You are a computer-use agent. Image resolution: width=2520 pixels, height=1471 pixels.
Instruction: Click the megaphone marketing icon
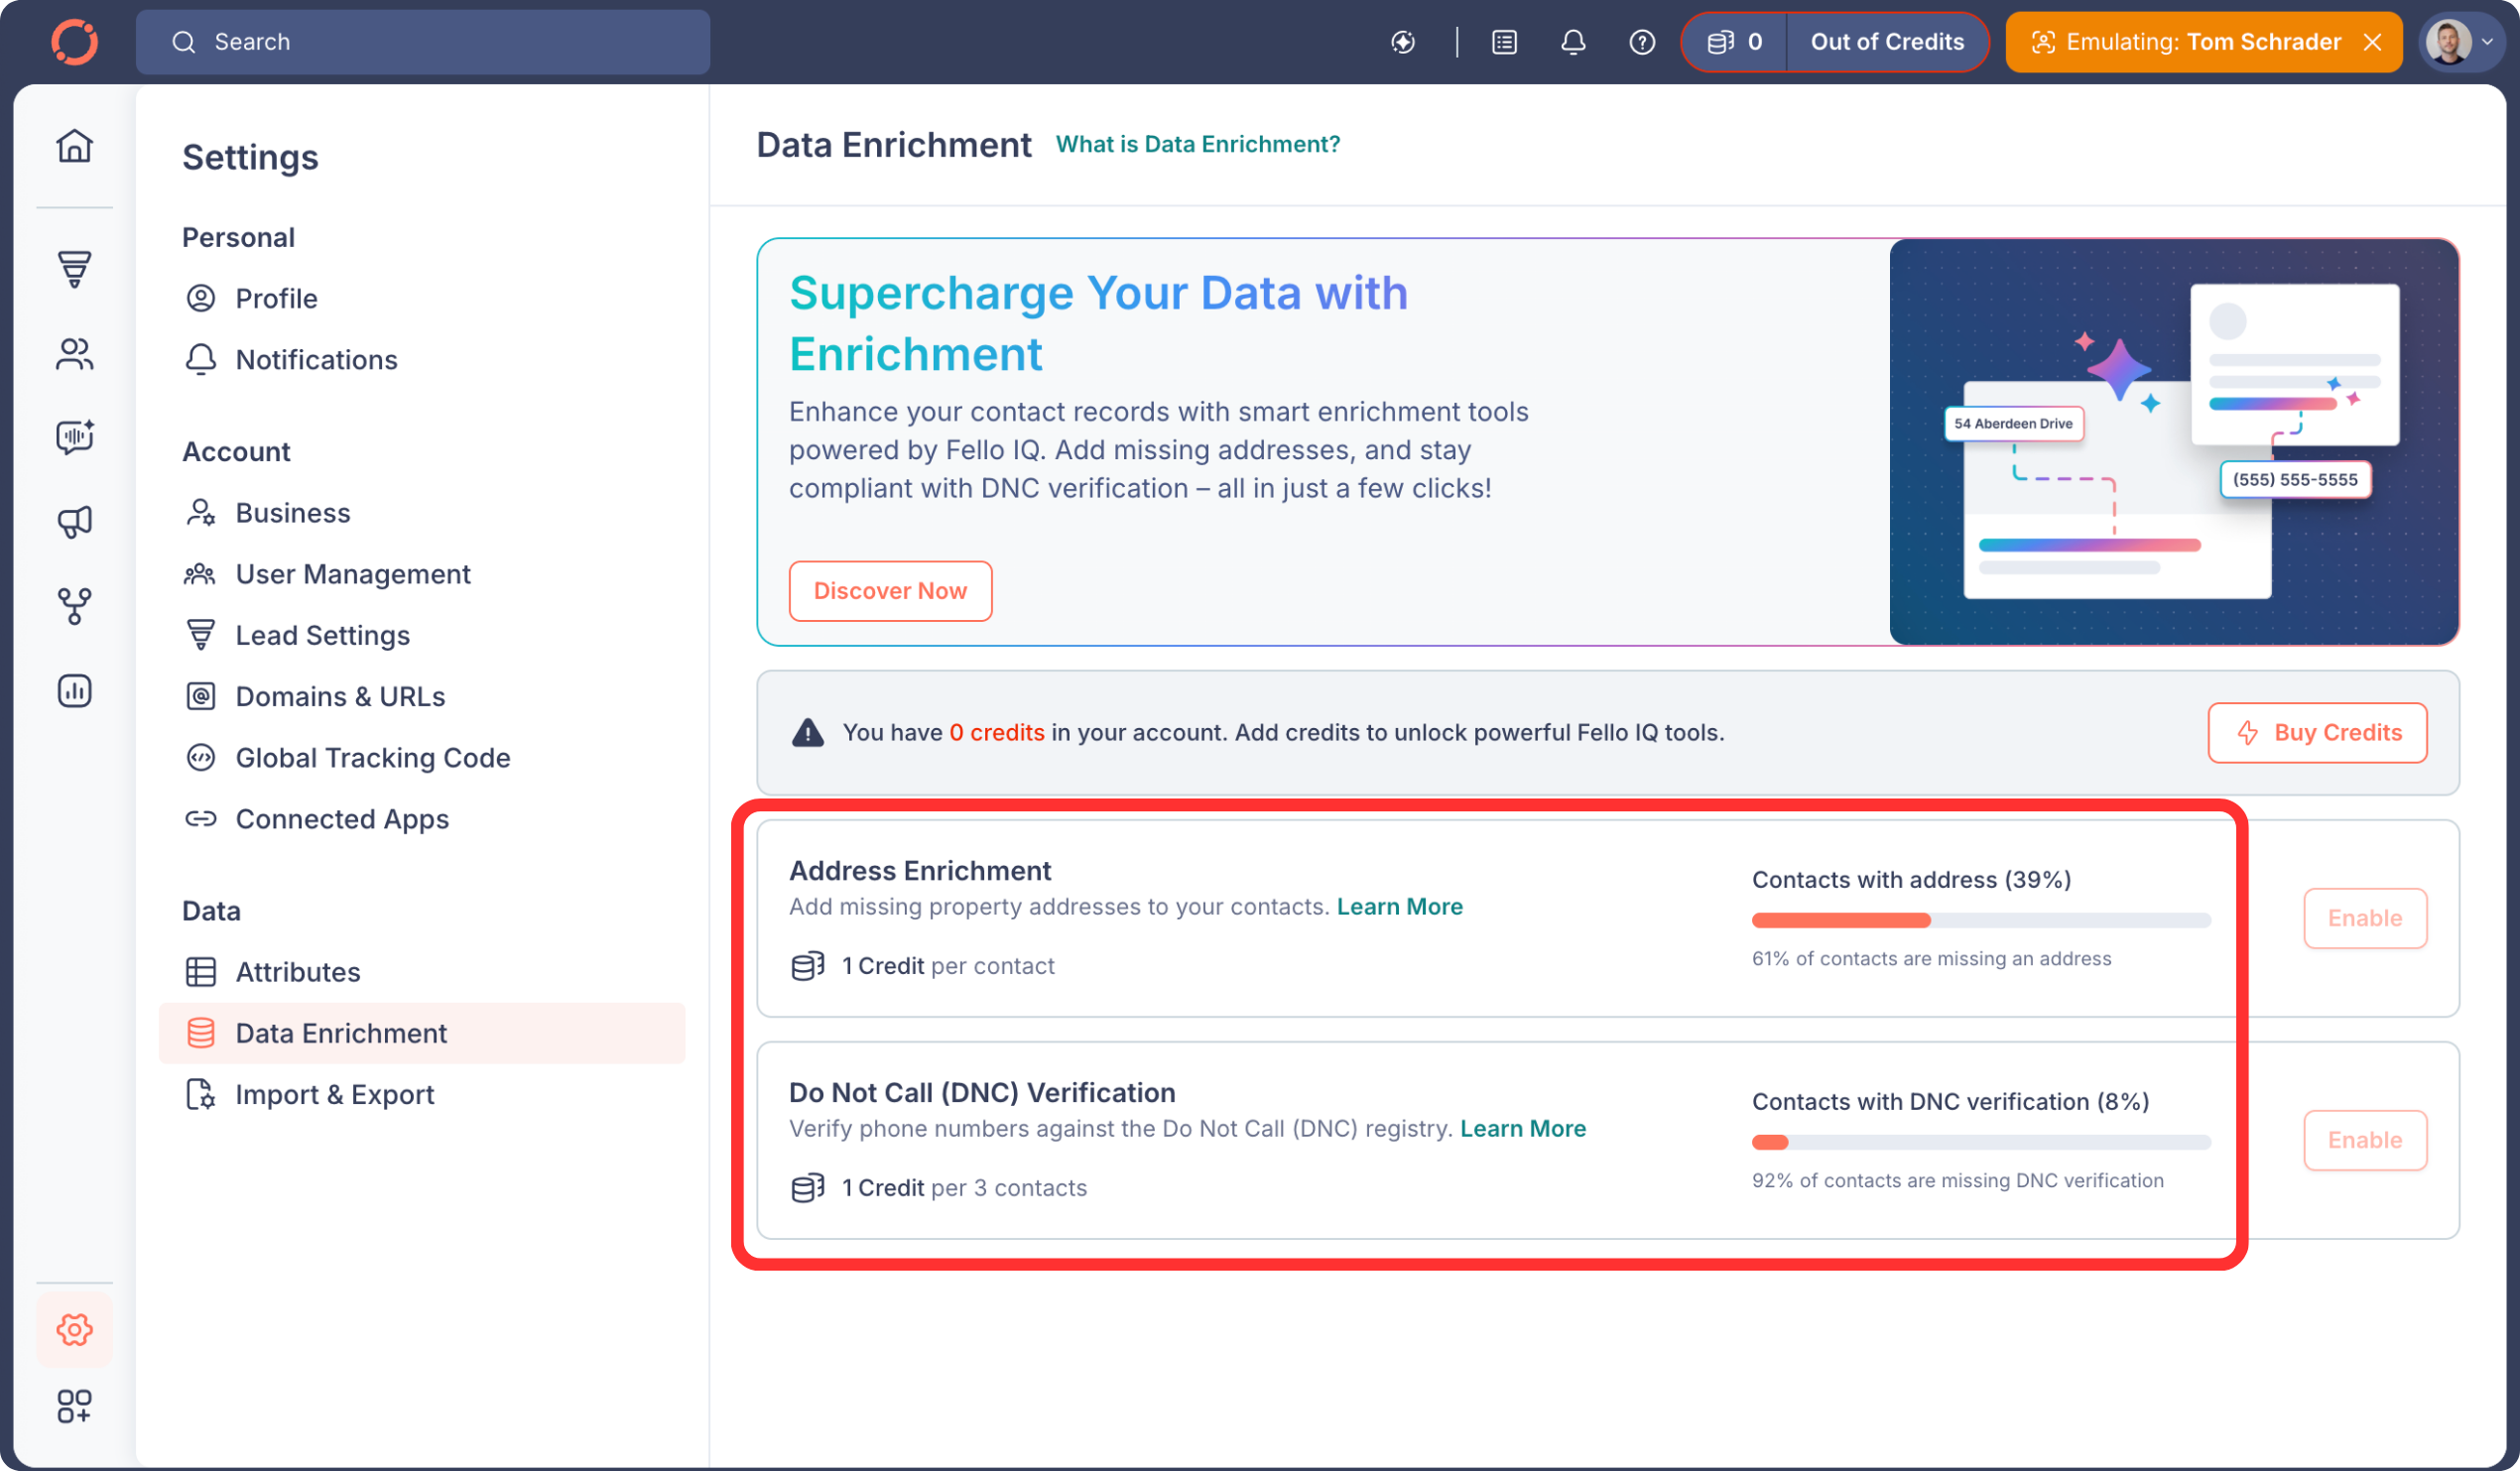tap(75, 520)
